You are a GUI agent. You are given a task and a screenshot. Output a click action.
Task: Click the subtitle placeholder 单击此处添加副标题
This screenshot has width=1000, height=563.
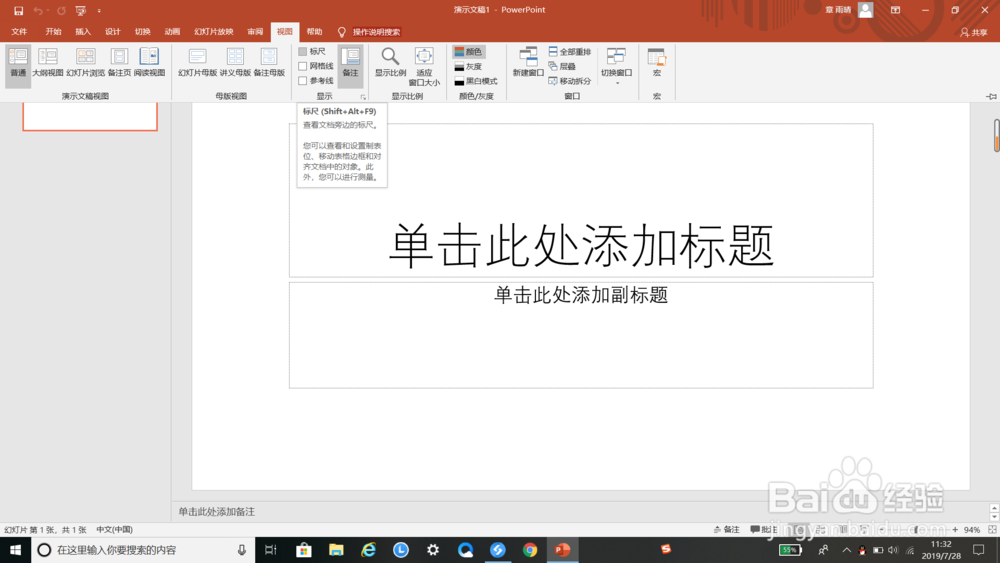(x=581, y=295)
